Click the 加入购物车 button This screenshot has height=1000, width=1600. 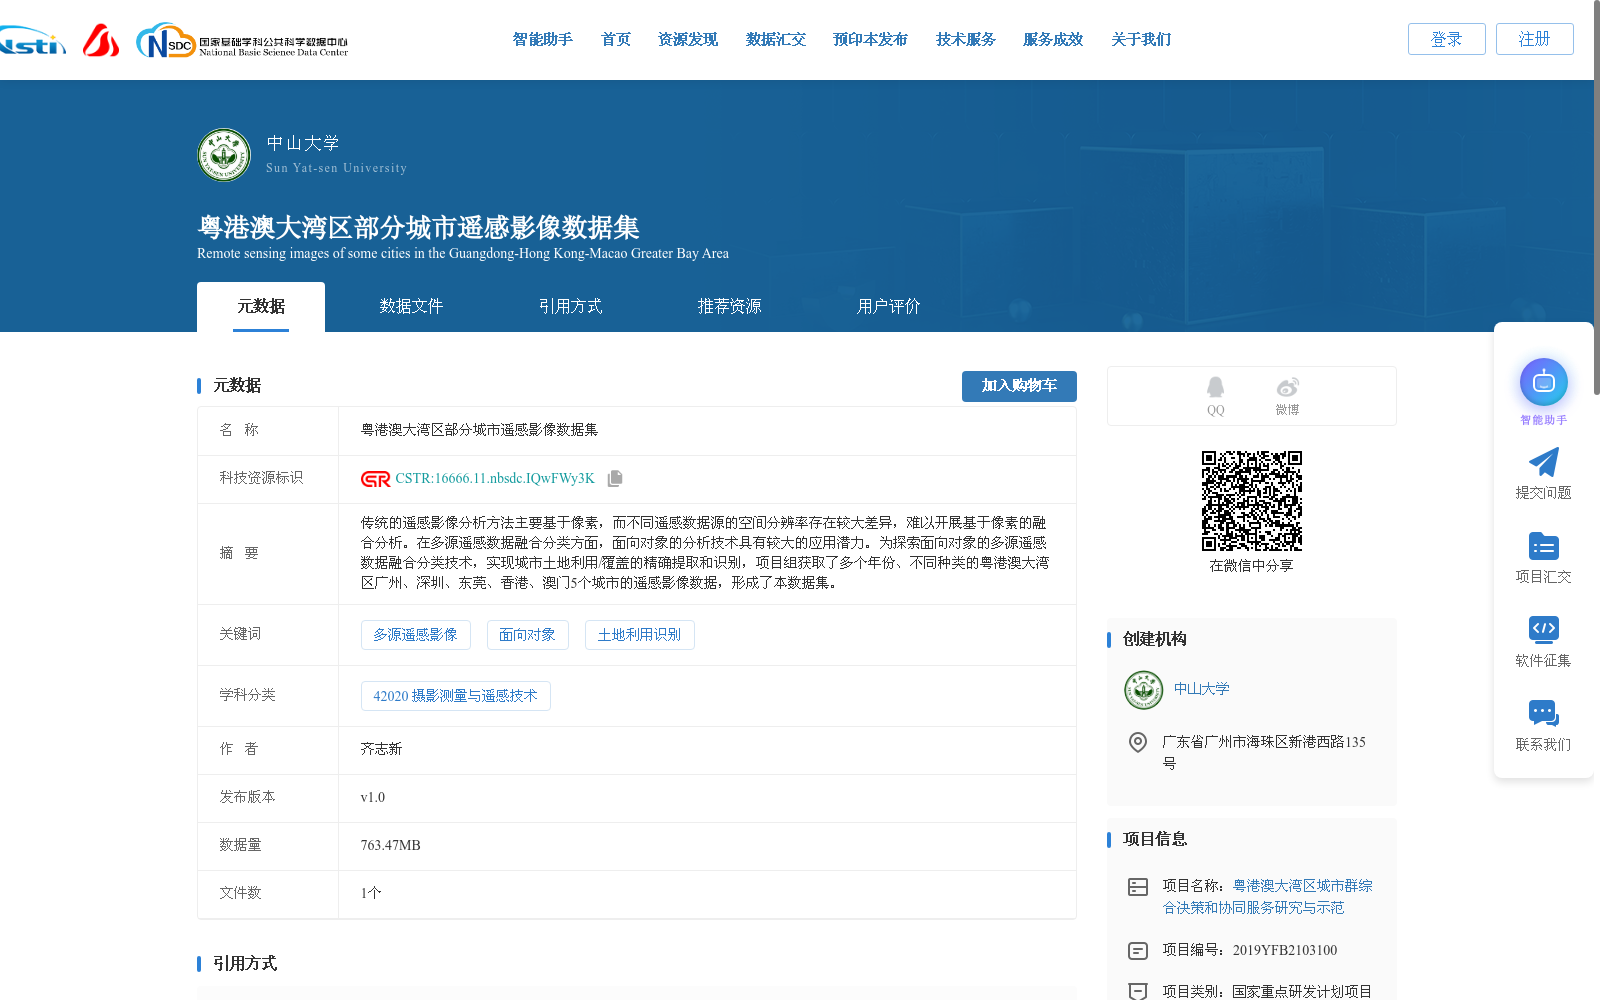(1019, 386)
